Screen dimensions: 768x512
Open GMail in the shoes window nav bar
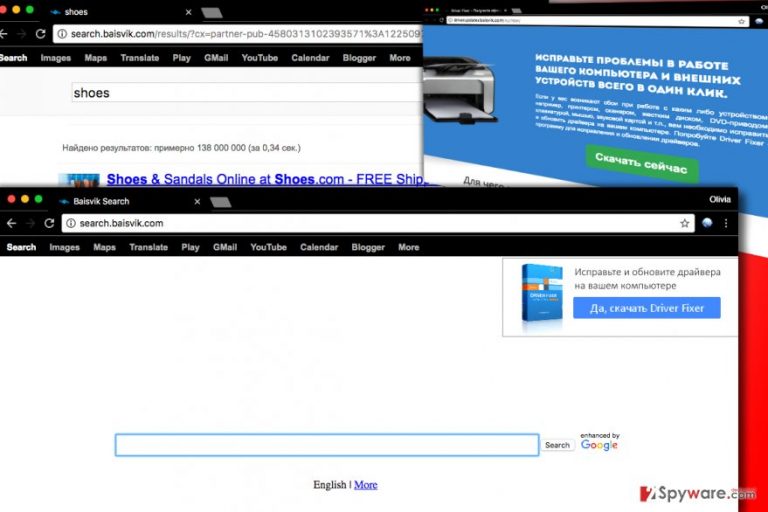[x=216, y=58]
